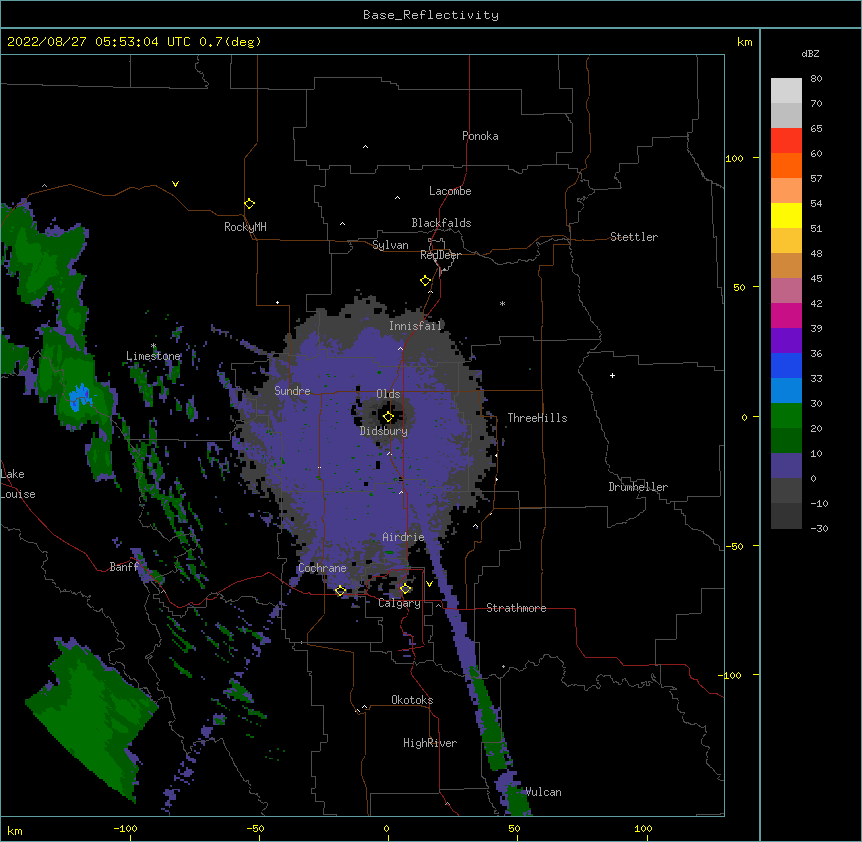Screen dimensions: 862x842
Task: Click the Base_Reflectivity title text
Action: 431,15
